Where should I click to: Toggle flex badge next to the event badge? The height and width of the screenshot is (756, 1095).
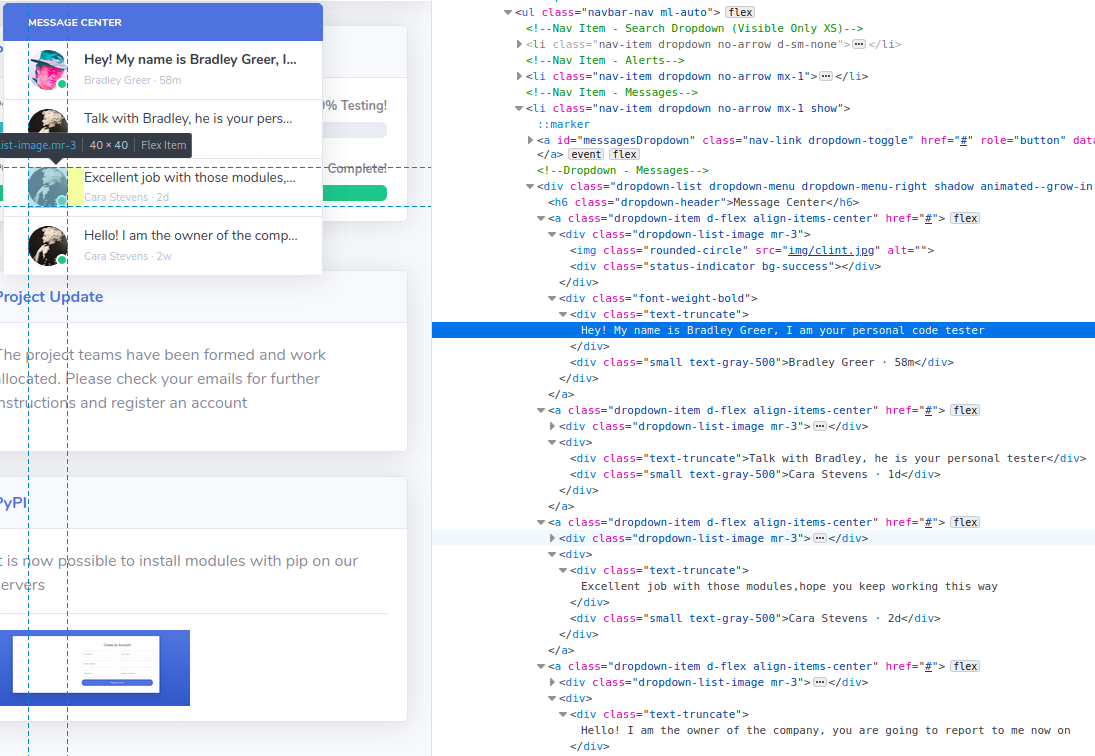(625, 155)
